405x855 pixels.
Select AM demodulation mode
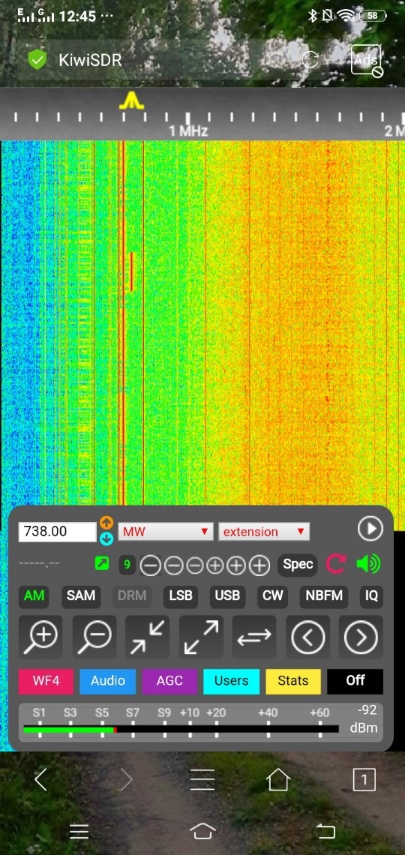click(34, 595)
